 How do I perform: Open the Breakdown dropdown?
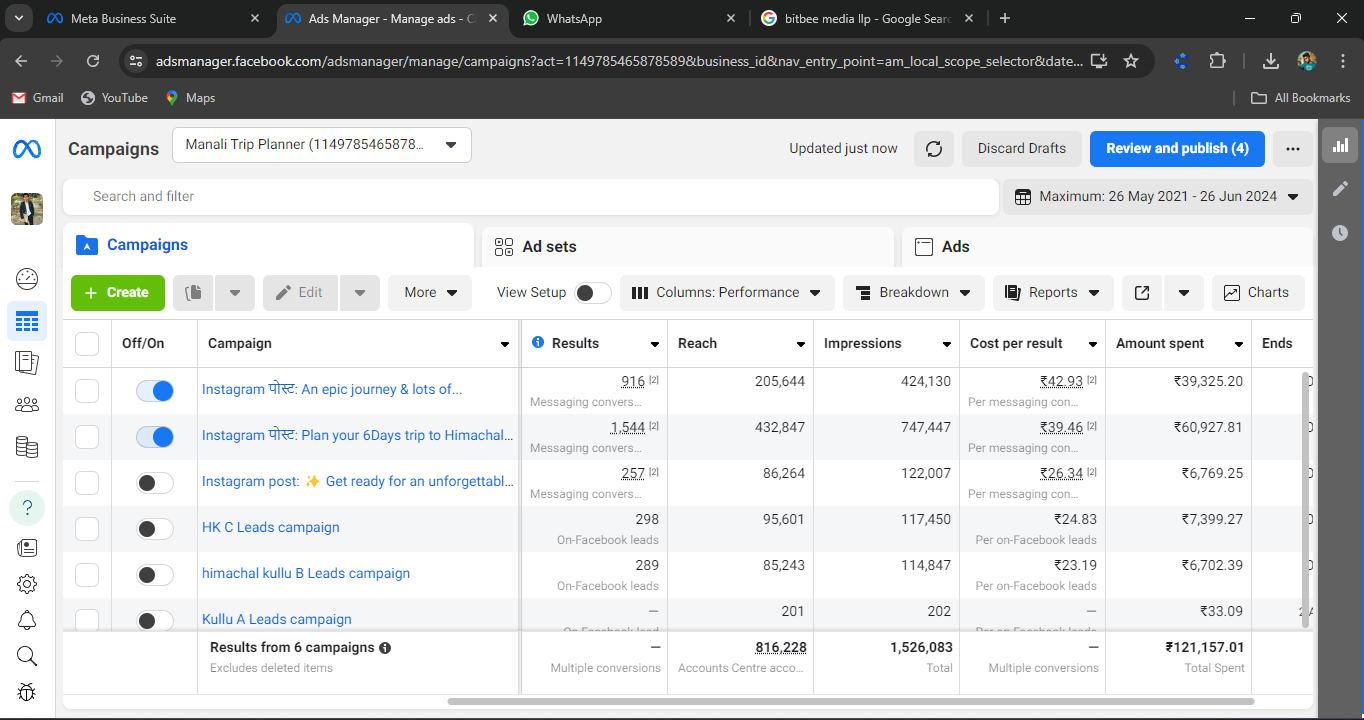pos(913,293)
